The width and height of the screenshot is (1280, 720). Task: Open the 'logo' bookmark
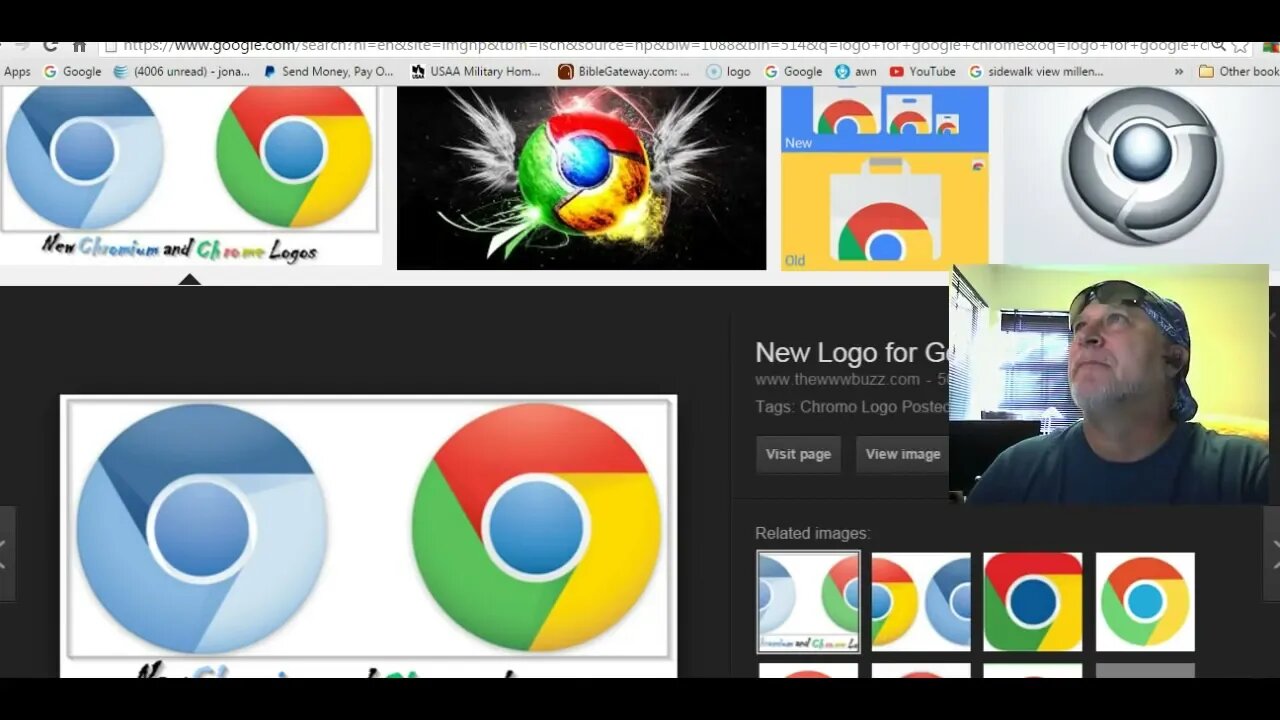click(729, 72)
